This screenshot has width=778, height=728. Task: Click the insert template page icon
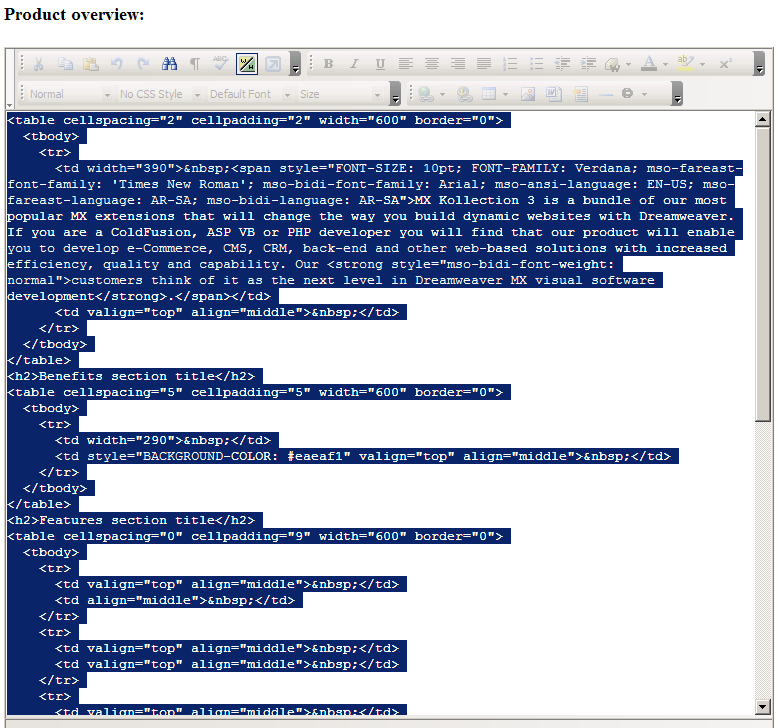[580, 94]
